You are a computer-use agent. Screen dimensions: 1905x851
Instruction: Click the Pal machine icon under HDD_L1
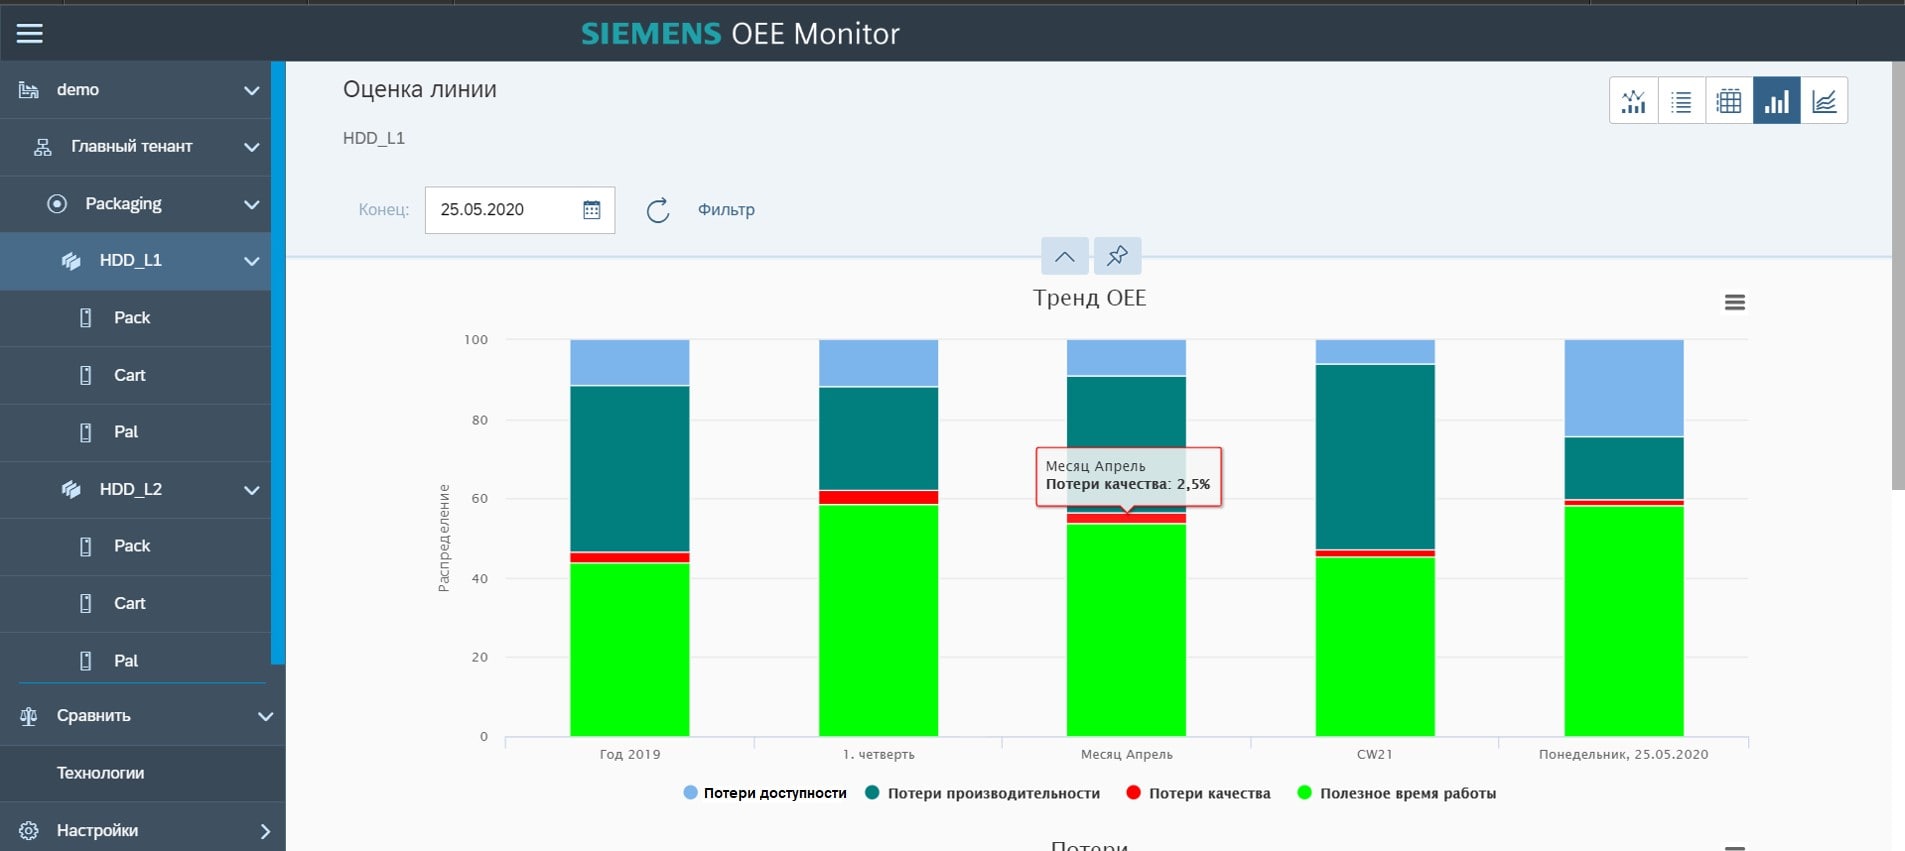(x=86, y=432)
